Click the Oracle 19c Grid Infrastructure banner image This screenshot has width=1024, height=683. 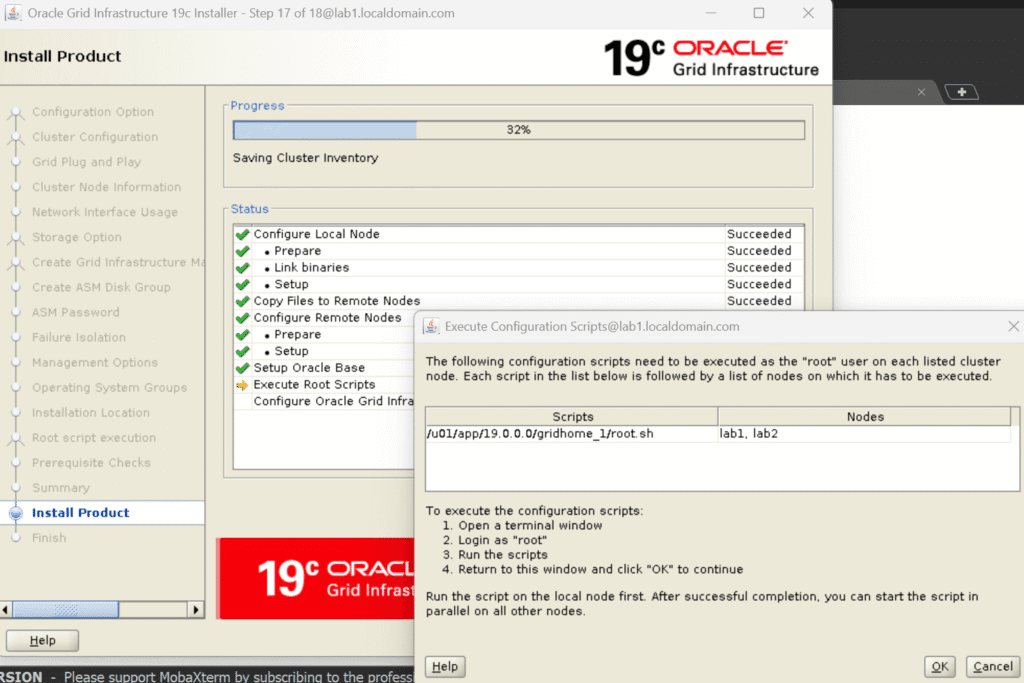point(316,578)
